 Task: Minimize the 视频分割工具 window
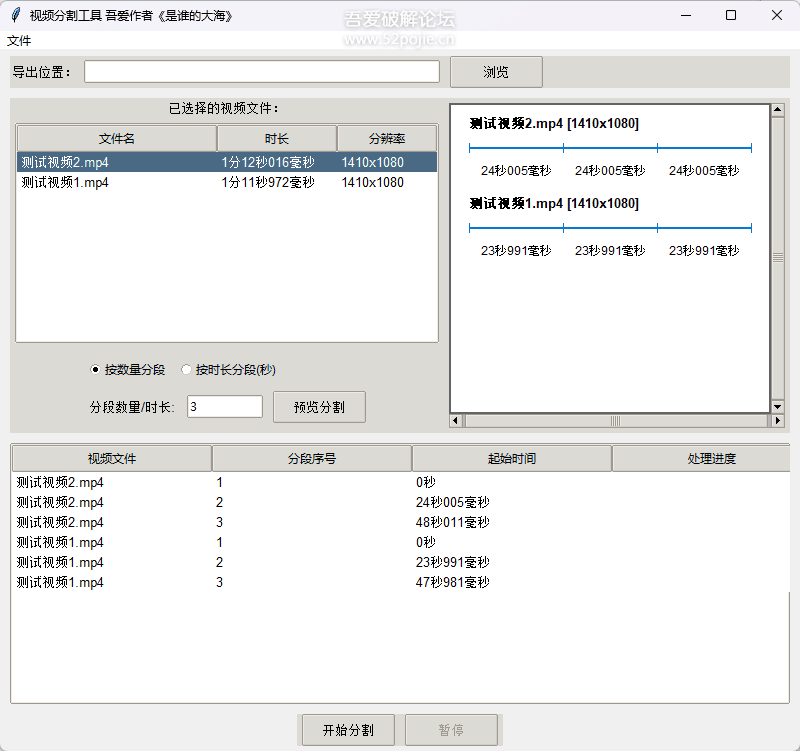(x=686, y=15)
